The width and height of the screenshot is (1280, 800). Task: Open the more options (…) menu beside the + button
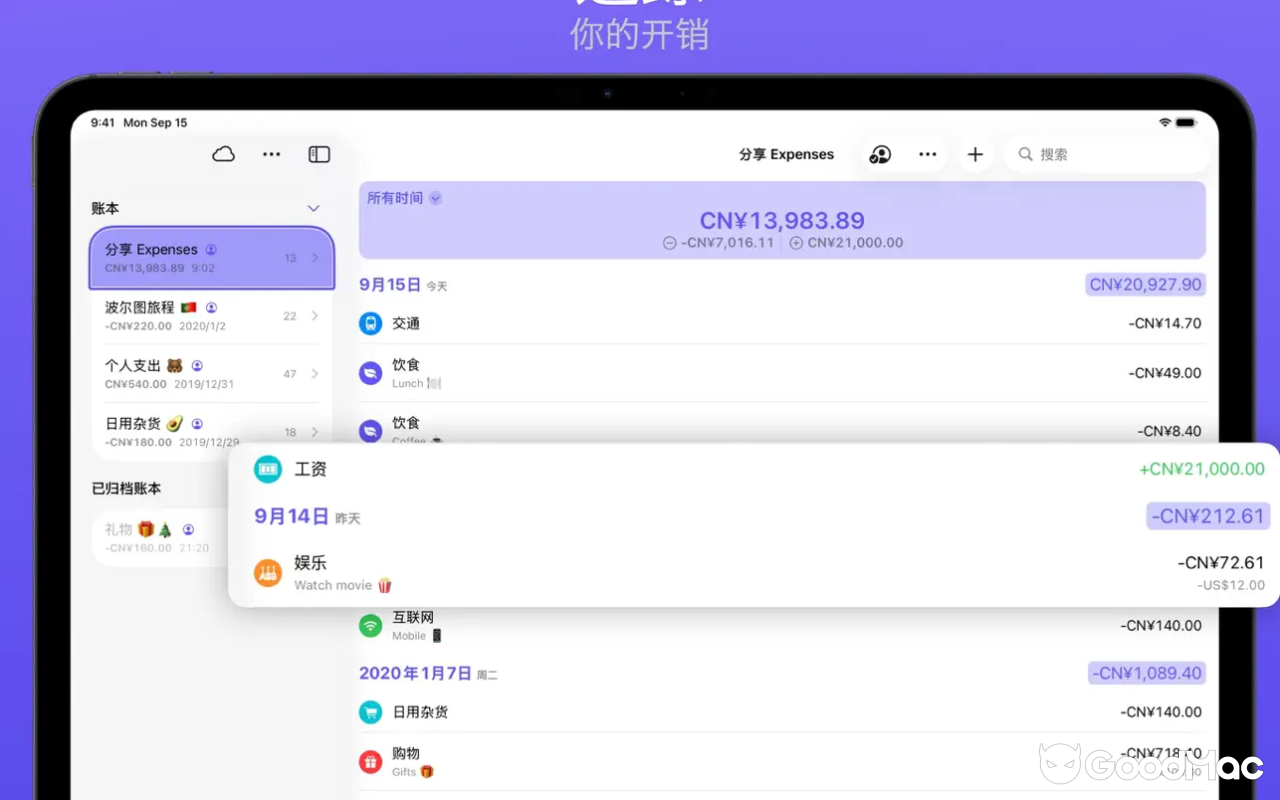click(927, 154)
